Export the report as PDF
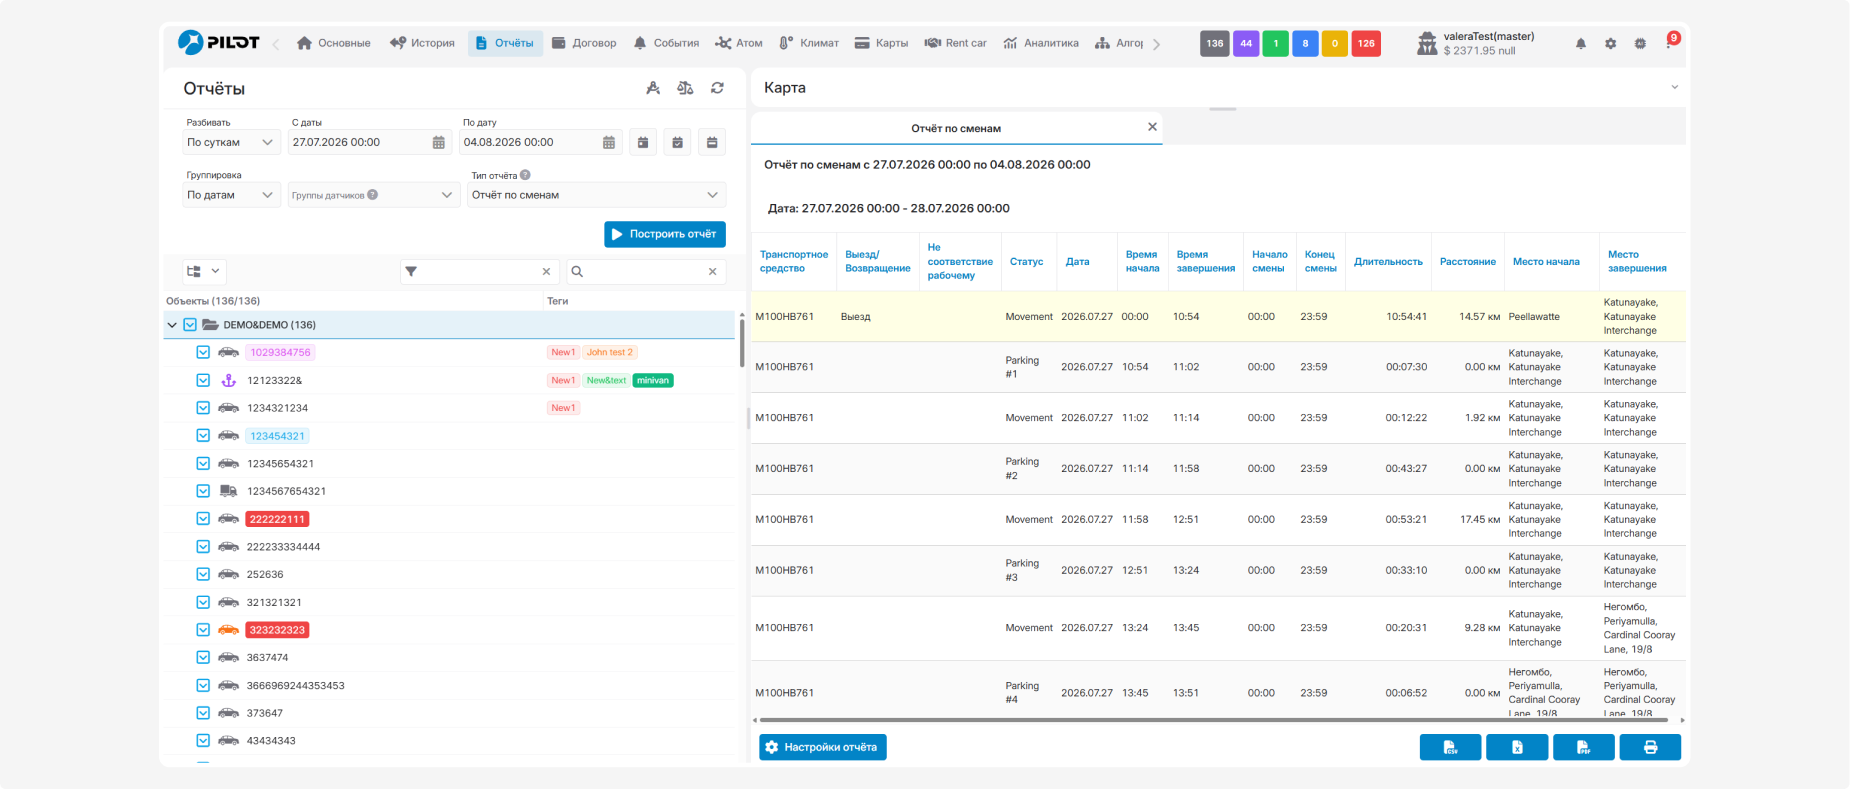Viewport: 1850px width, 789px height. pyautogui.click(x=1583, y=747)
